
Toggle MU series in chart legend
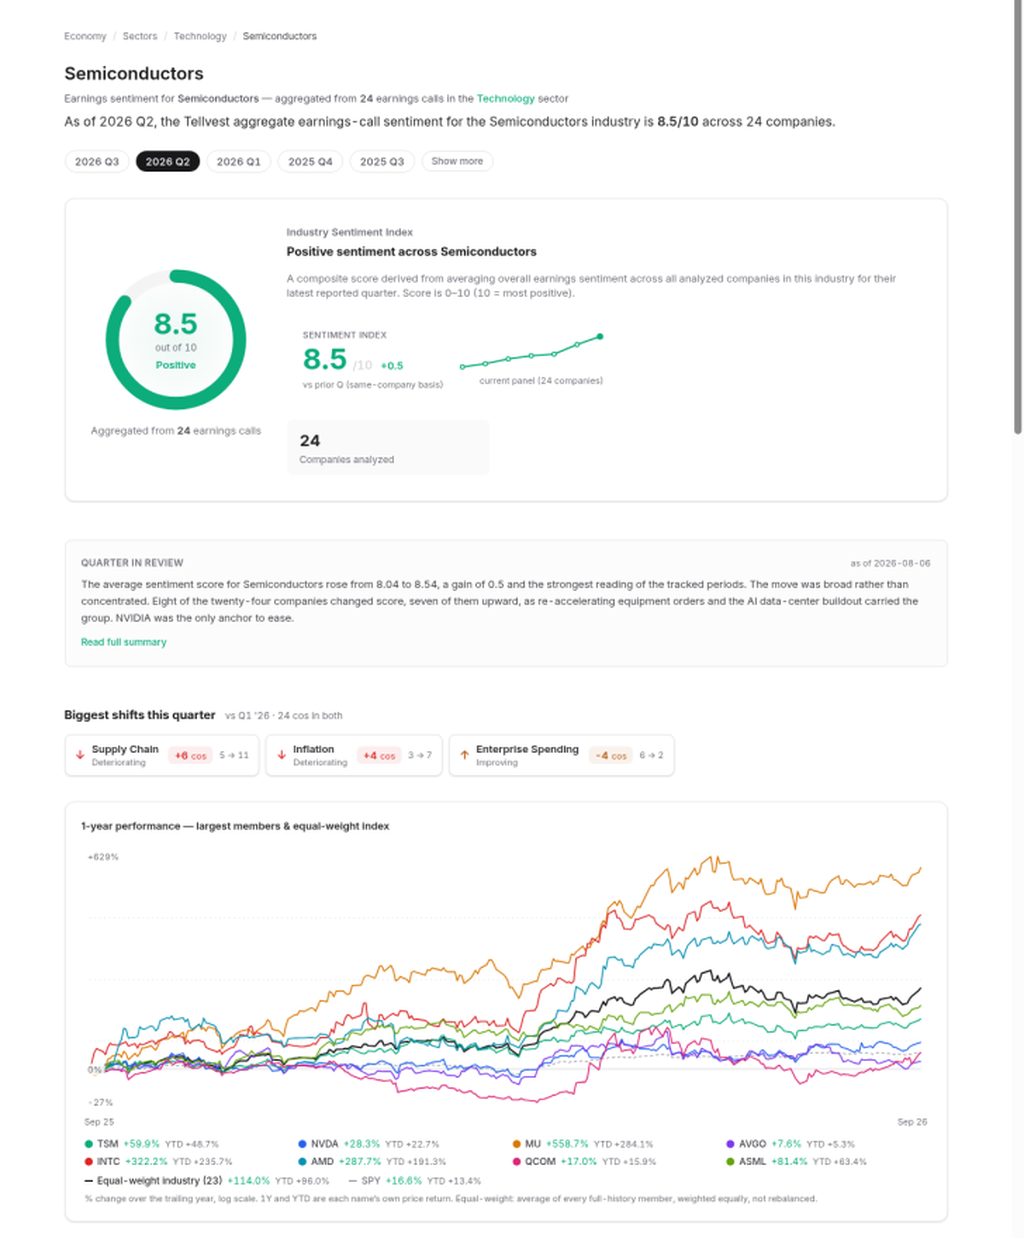[582, 1144]
